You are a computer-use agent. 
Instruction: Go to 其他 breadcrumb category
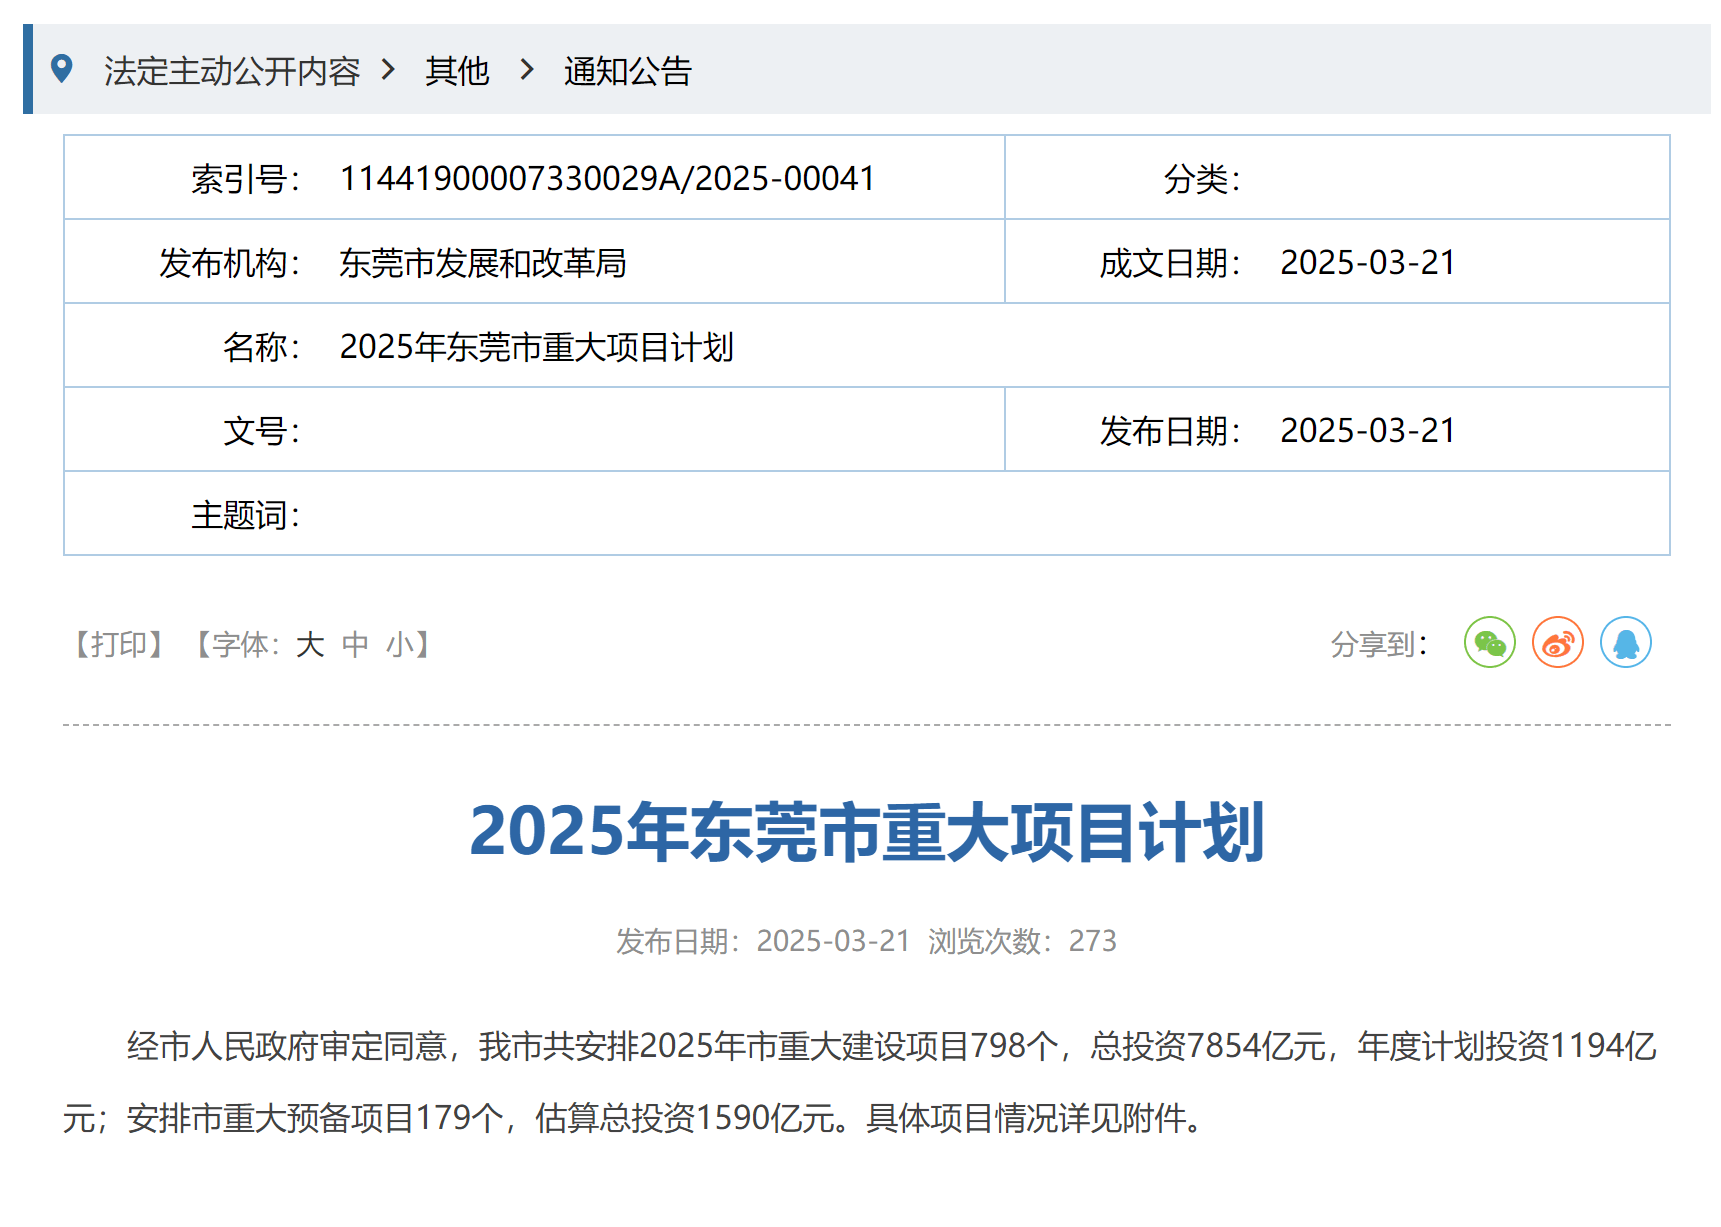click(457, 71)
